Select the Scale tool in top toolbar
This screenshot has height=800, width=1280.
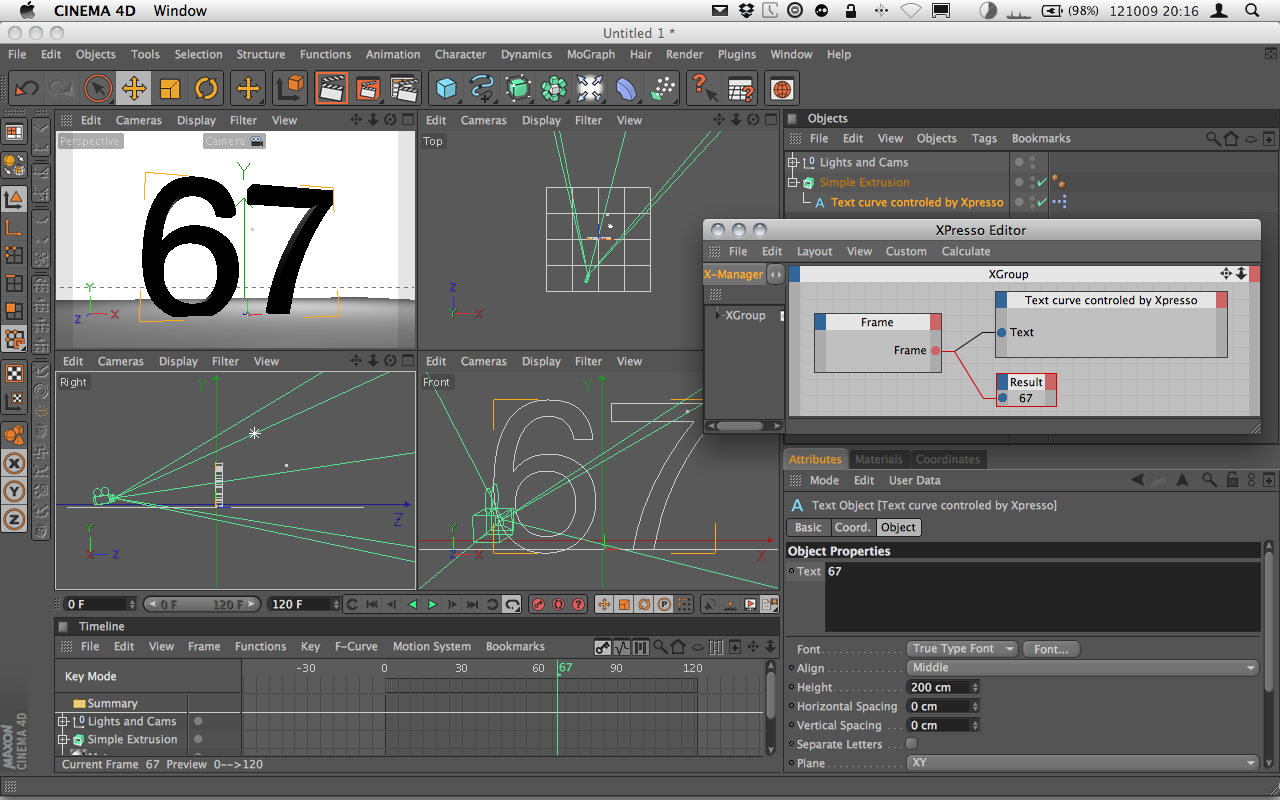170,88
